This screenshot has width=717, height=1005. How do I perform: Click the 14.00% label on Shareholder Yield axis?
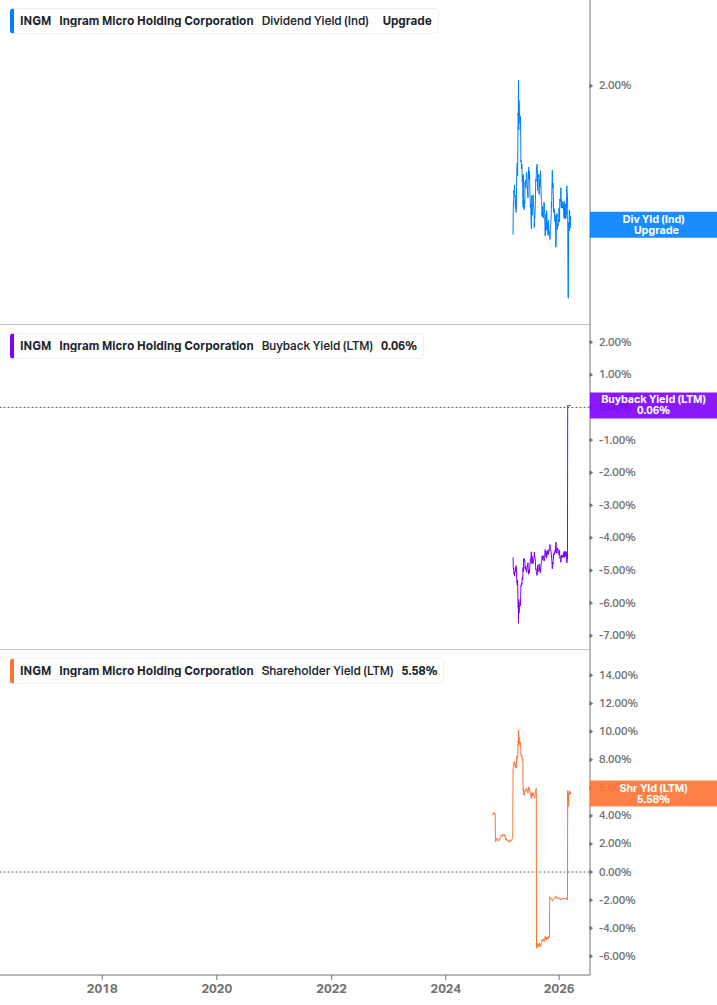pyautogui.click(x=618, y=675)
